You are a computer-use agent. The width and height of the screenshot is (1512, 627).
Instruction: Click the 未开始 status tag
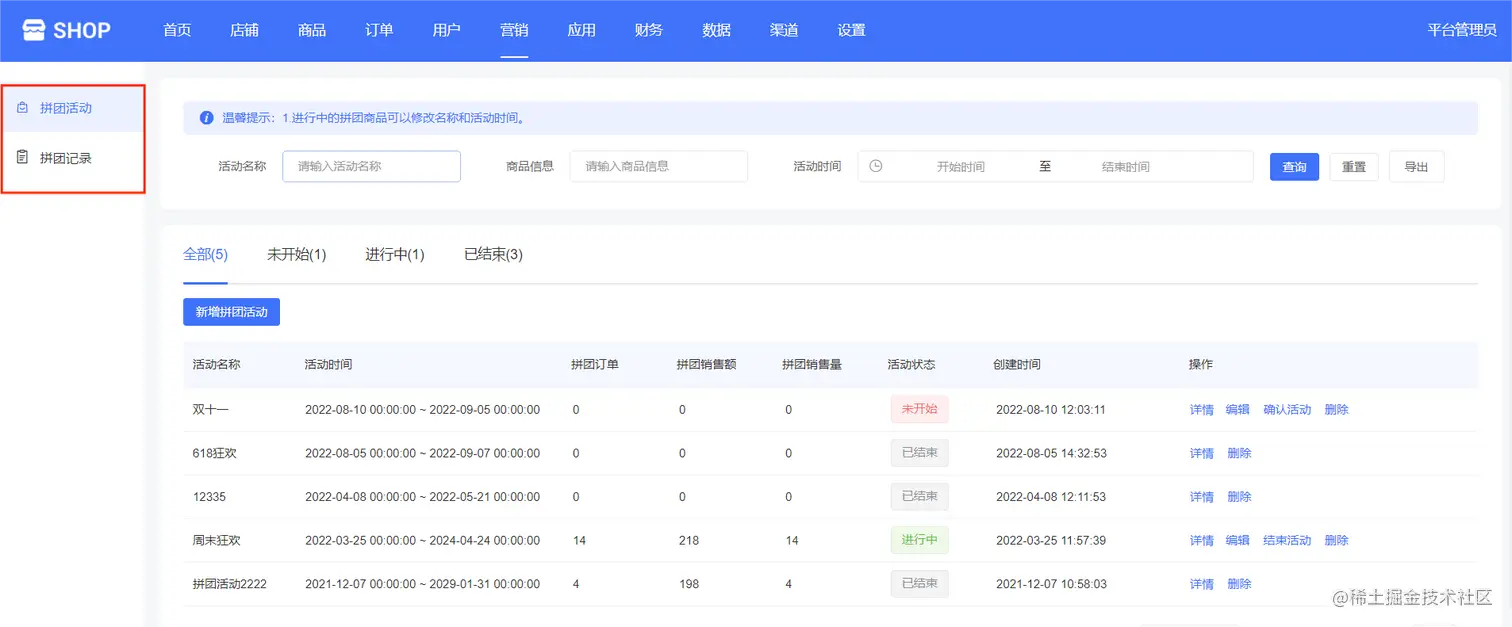point(919,409)
